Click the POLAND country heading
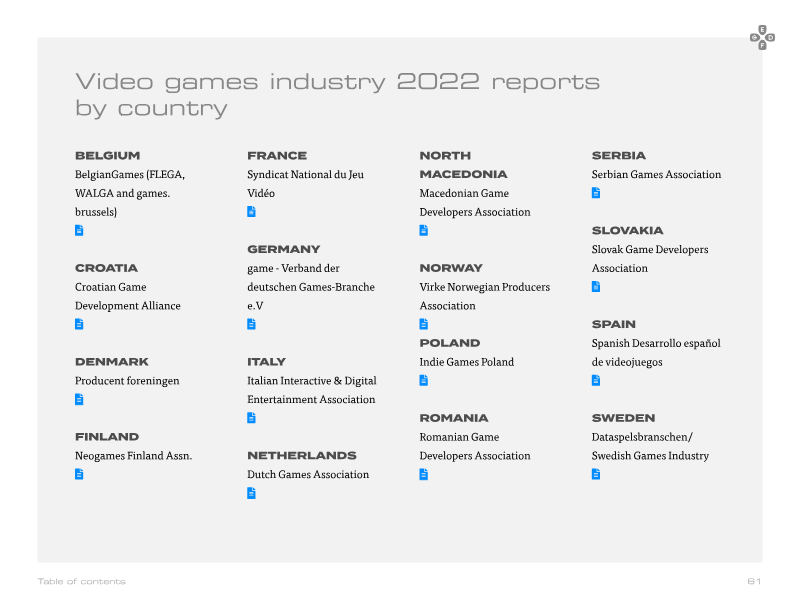 coord(450,343)
